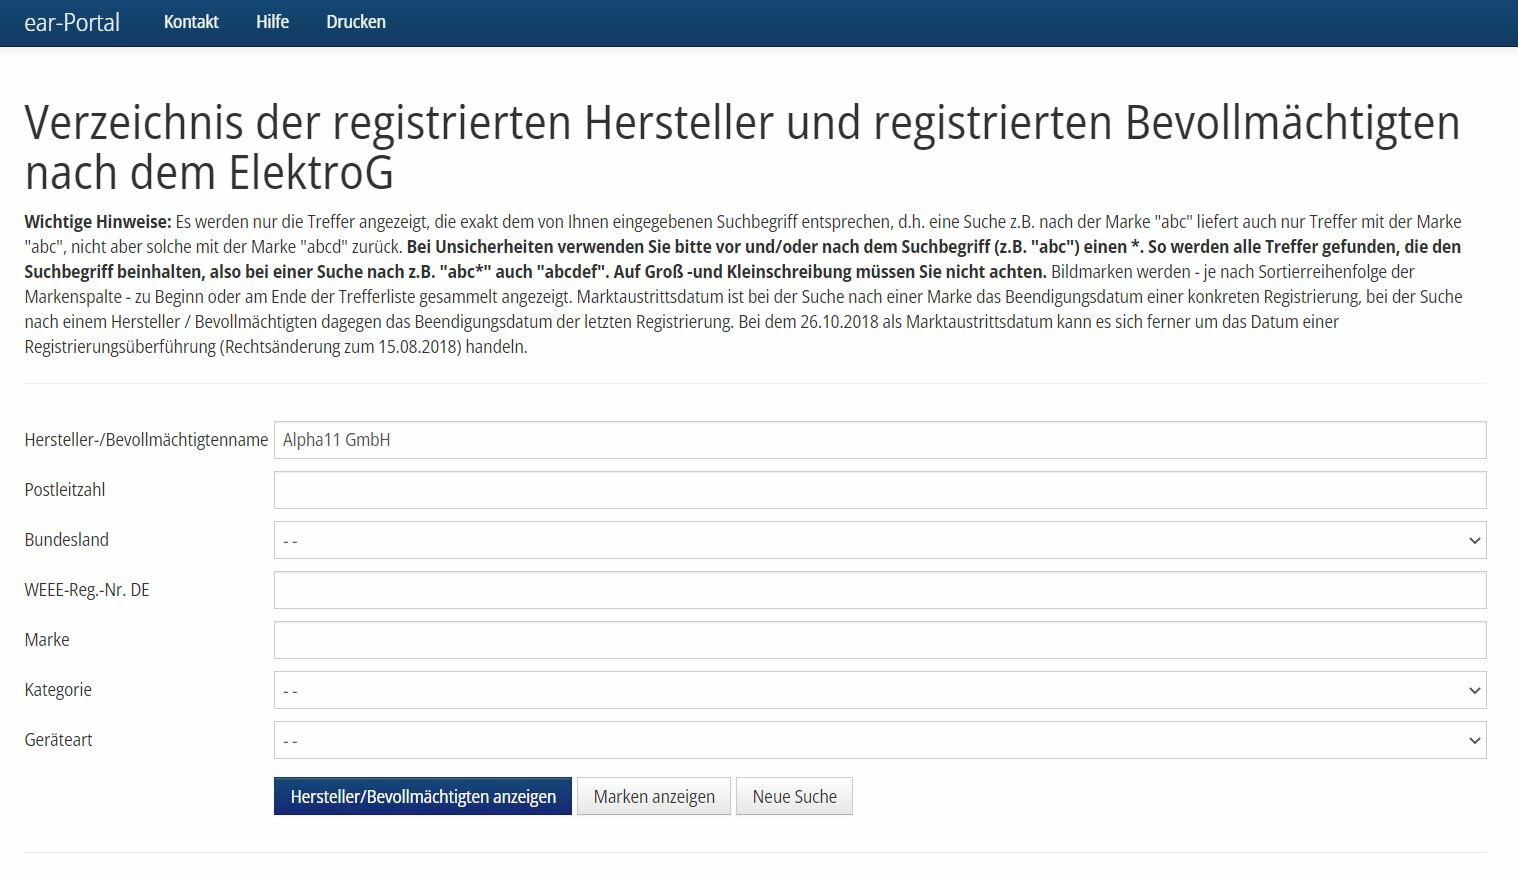Click the Postleitzahl label text

[x=65, y=490]
